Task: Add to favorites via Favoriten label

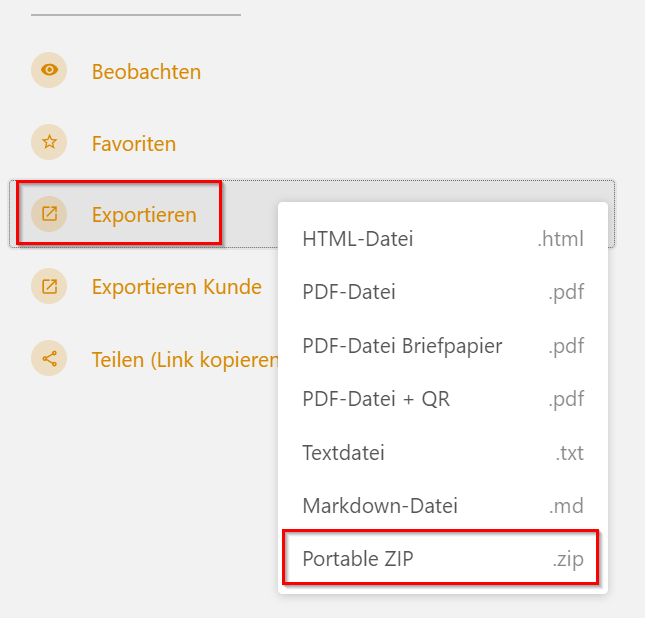Action: [134, 144]
